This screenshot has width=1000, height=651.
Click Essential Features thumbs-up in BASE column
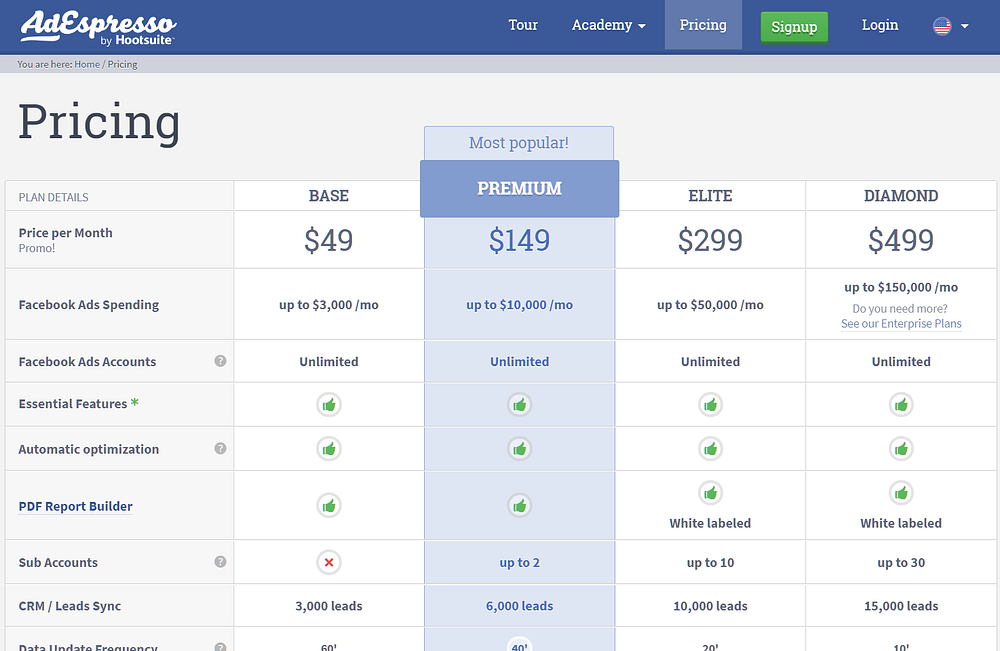pyautogui.click(x=328, y=405)
